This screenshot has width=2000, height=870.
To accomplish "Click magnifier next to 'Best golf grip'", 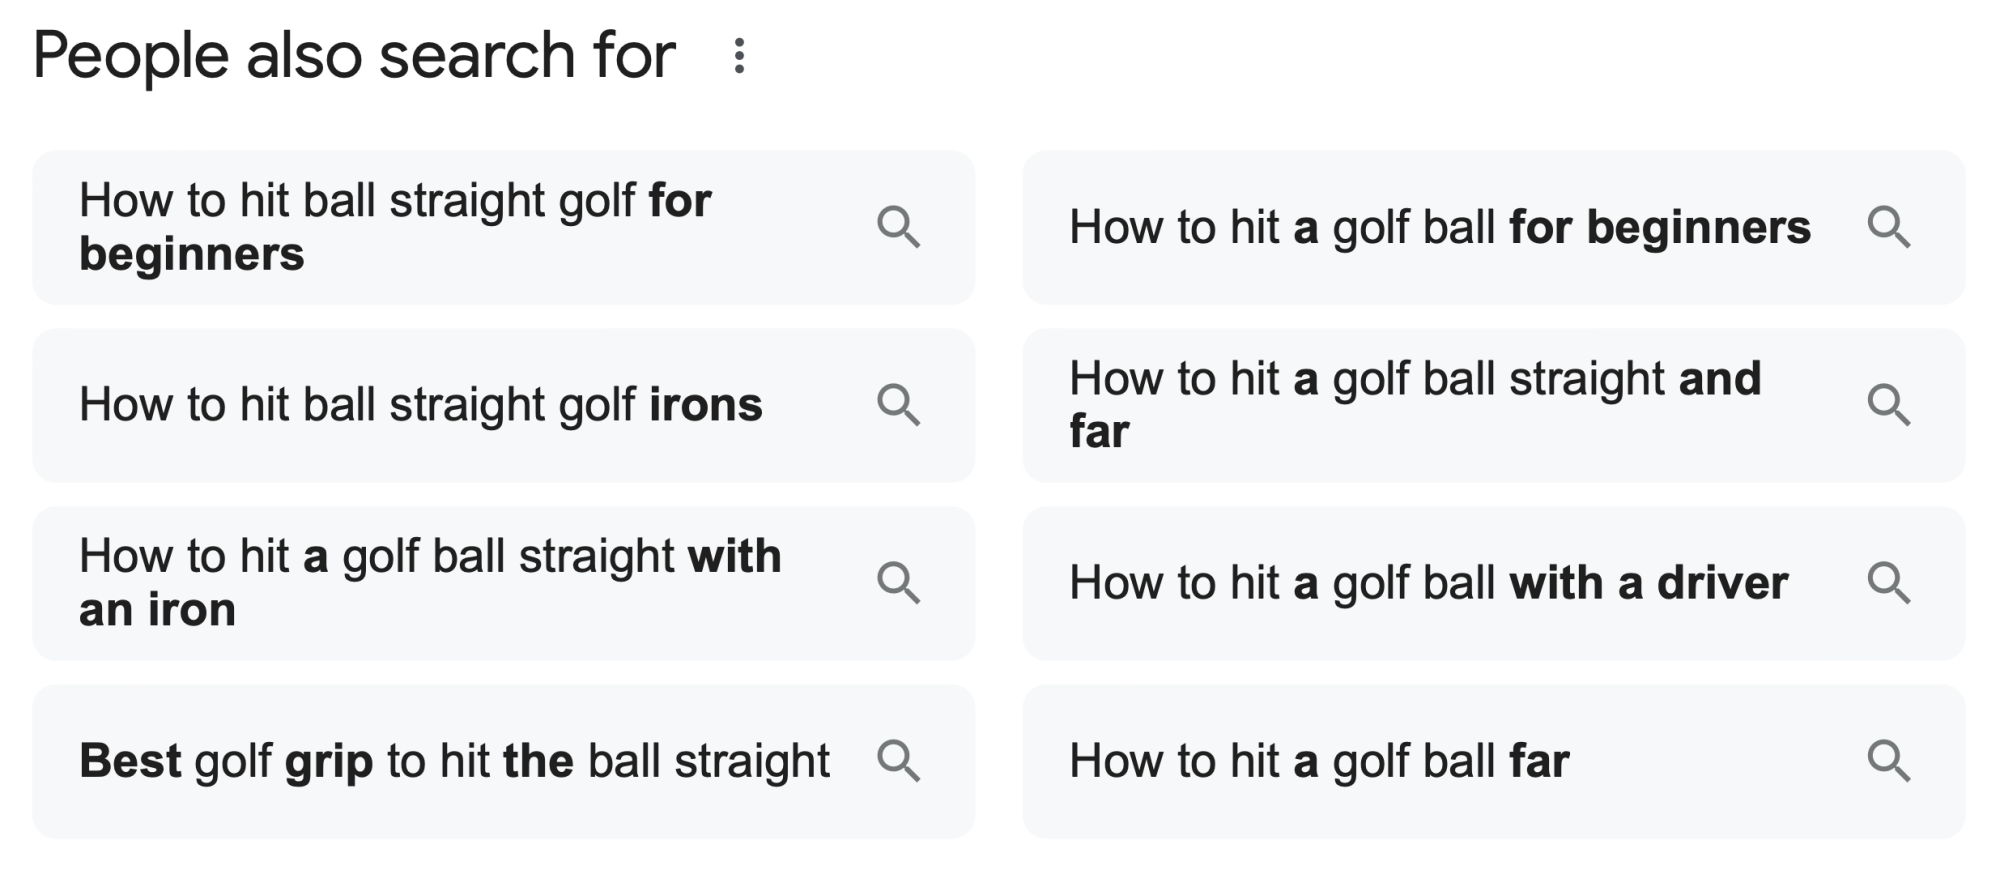I will coord(898,761).
